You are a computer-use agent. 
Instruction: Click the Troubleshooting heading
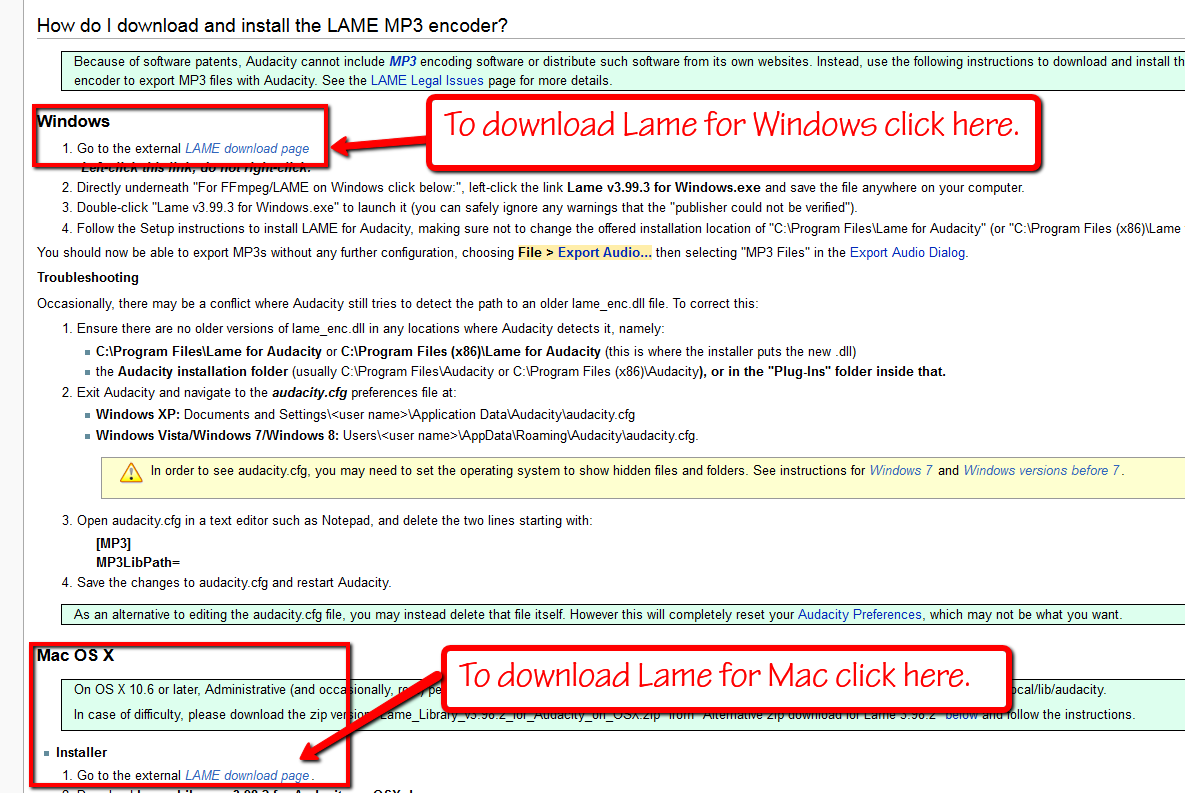tap(88, 277)
